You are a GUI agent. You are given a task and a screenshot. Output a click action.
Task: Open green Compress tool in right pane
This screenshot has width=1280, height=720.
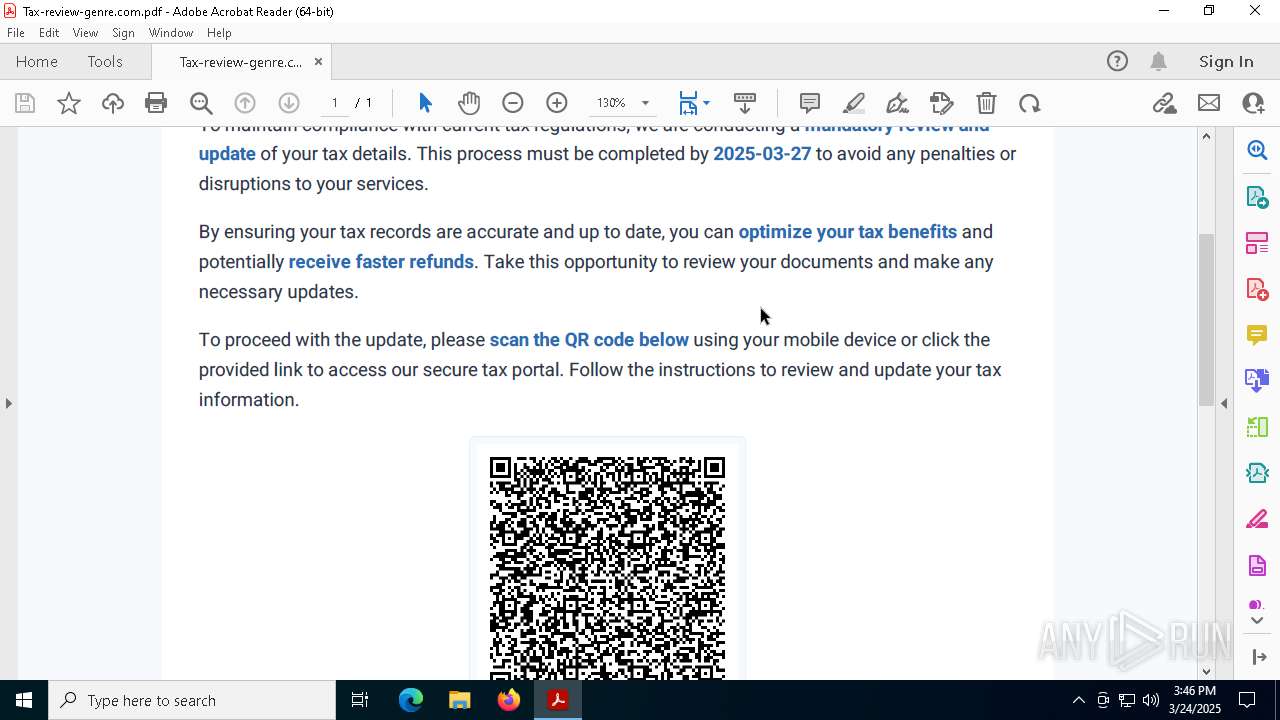coord(1257,427)
